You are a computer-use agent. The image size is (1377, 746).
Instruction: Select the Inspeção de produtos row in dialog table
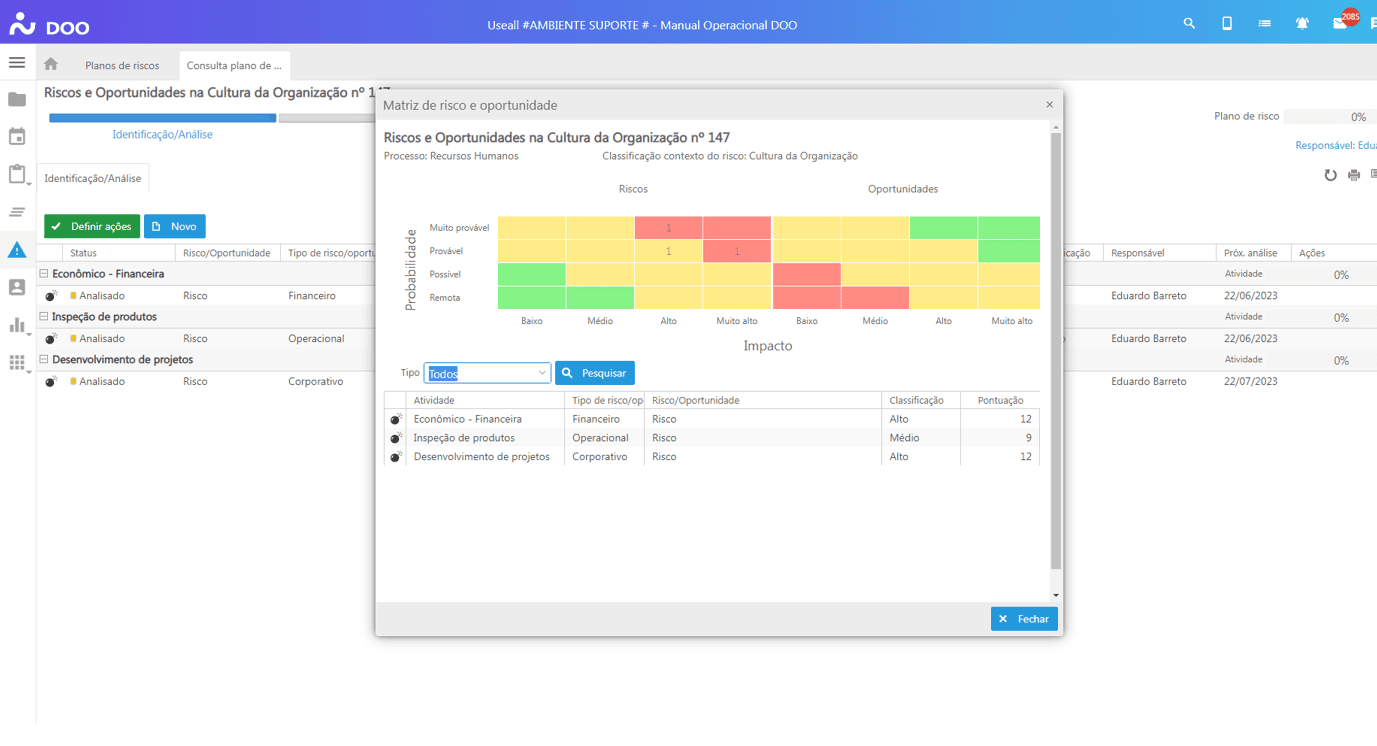coord(464,438)
